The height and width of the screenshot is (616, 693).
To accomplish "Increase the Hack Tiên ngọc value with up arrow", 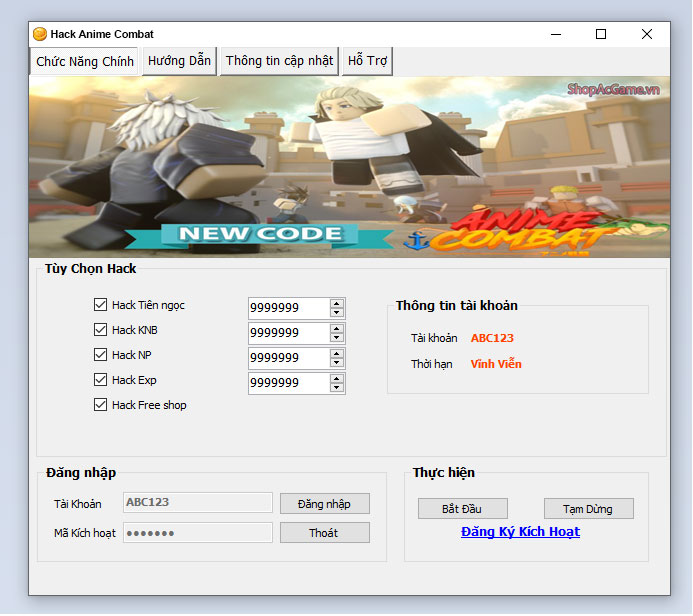I will 337,303.
